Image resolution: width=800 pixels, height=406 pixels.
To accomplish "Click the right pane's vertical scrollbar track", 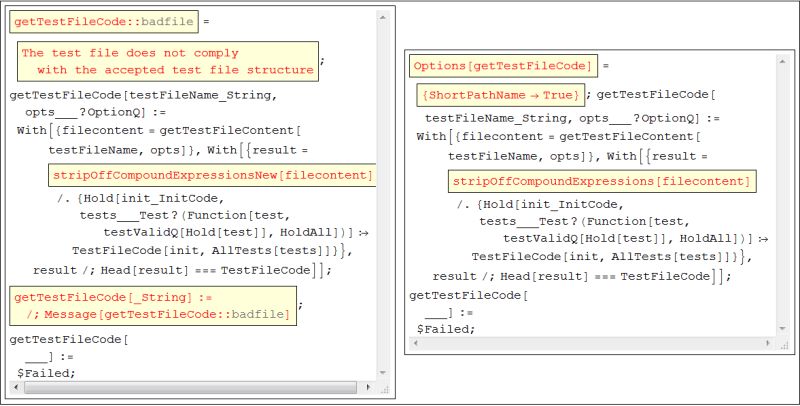I will tap(782, 195).
